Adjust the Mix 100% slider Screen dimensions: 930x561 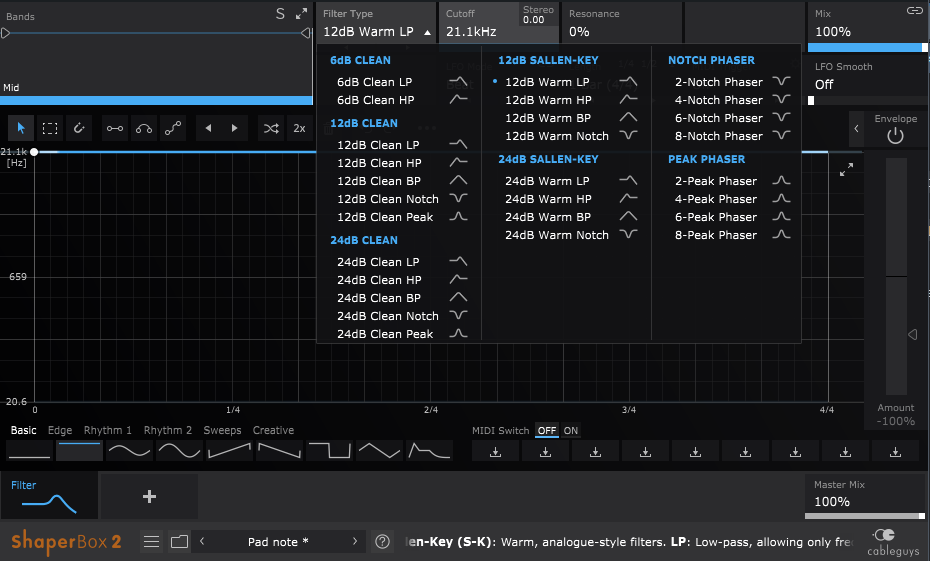867,47
